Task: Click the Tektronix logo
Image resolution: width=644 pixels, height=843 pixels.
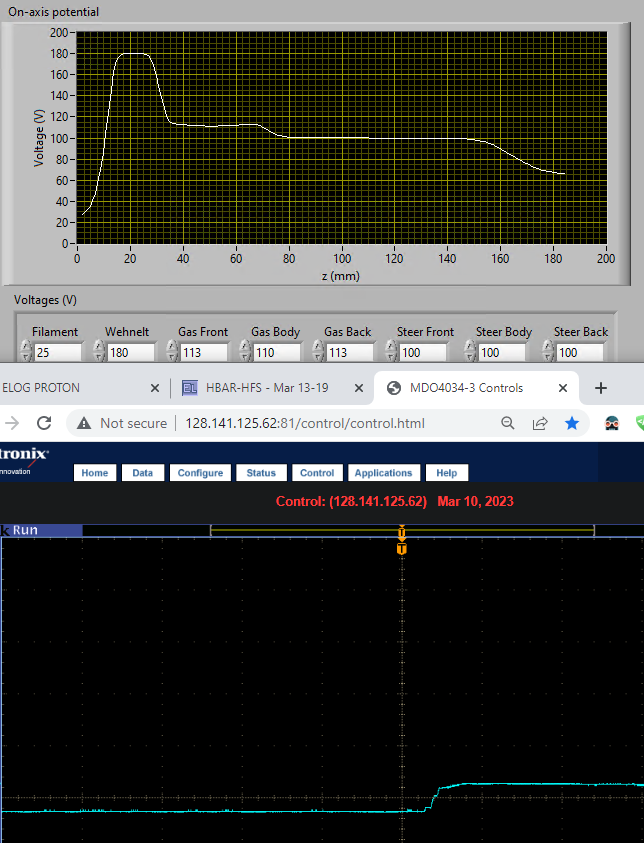Action: pyautogui.click(x=24, y=460)
